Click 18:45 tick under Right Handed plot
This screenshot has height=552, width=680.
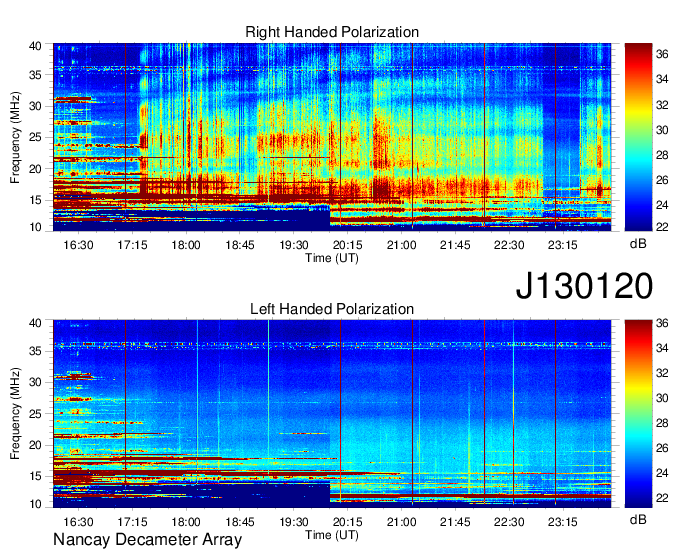pos(240,245)
